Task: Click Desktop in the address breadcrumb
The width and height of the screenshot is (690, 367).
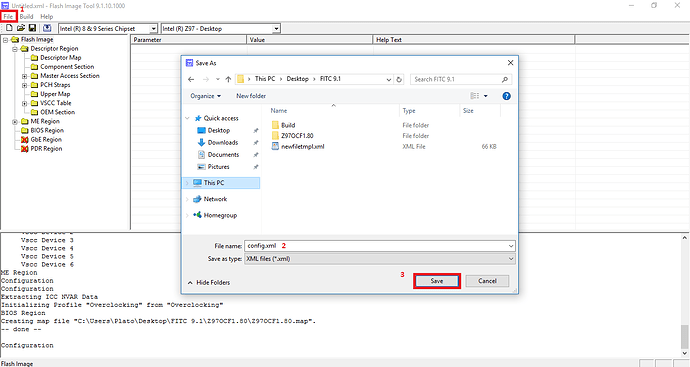Action: pos(297,79)
